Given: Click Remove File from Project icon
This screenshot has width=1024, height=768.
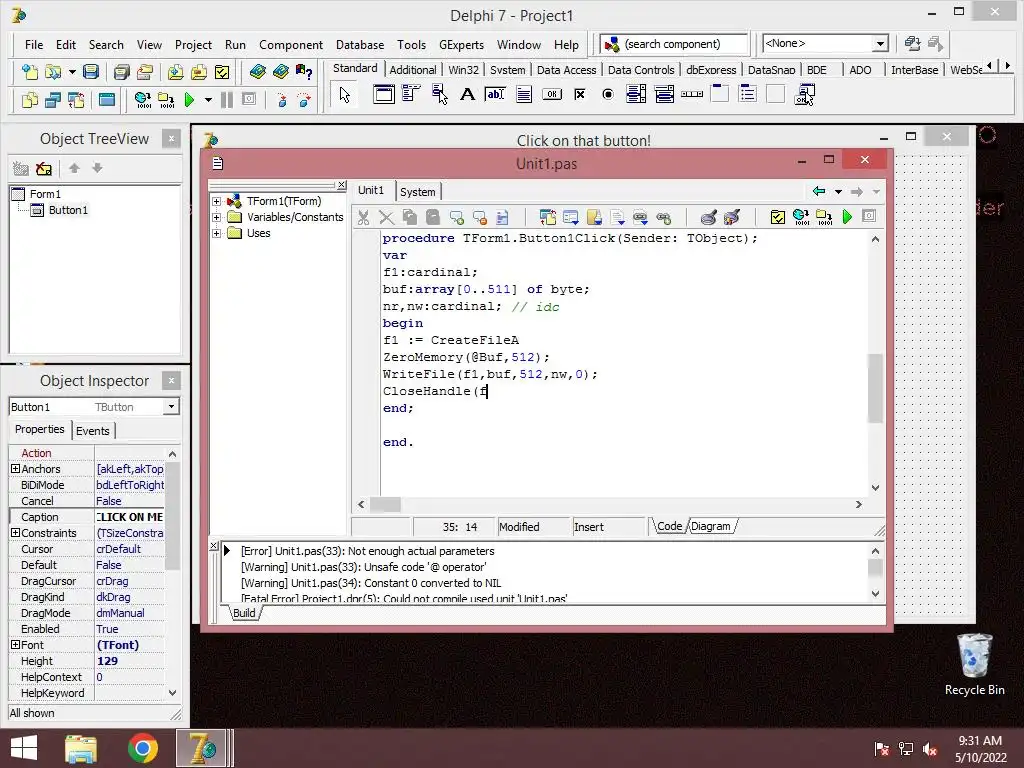Looking at the screenshot, I should point(199,72).
